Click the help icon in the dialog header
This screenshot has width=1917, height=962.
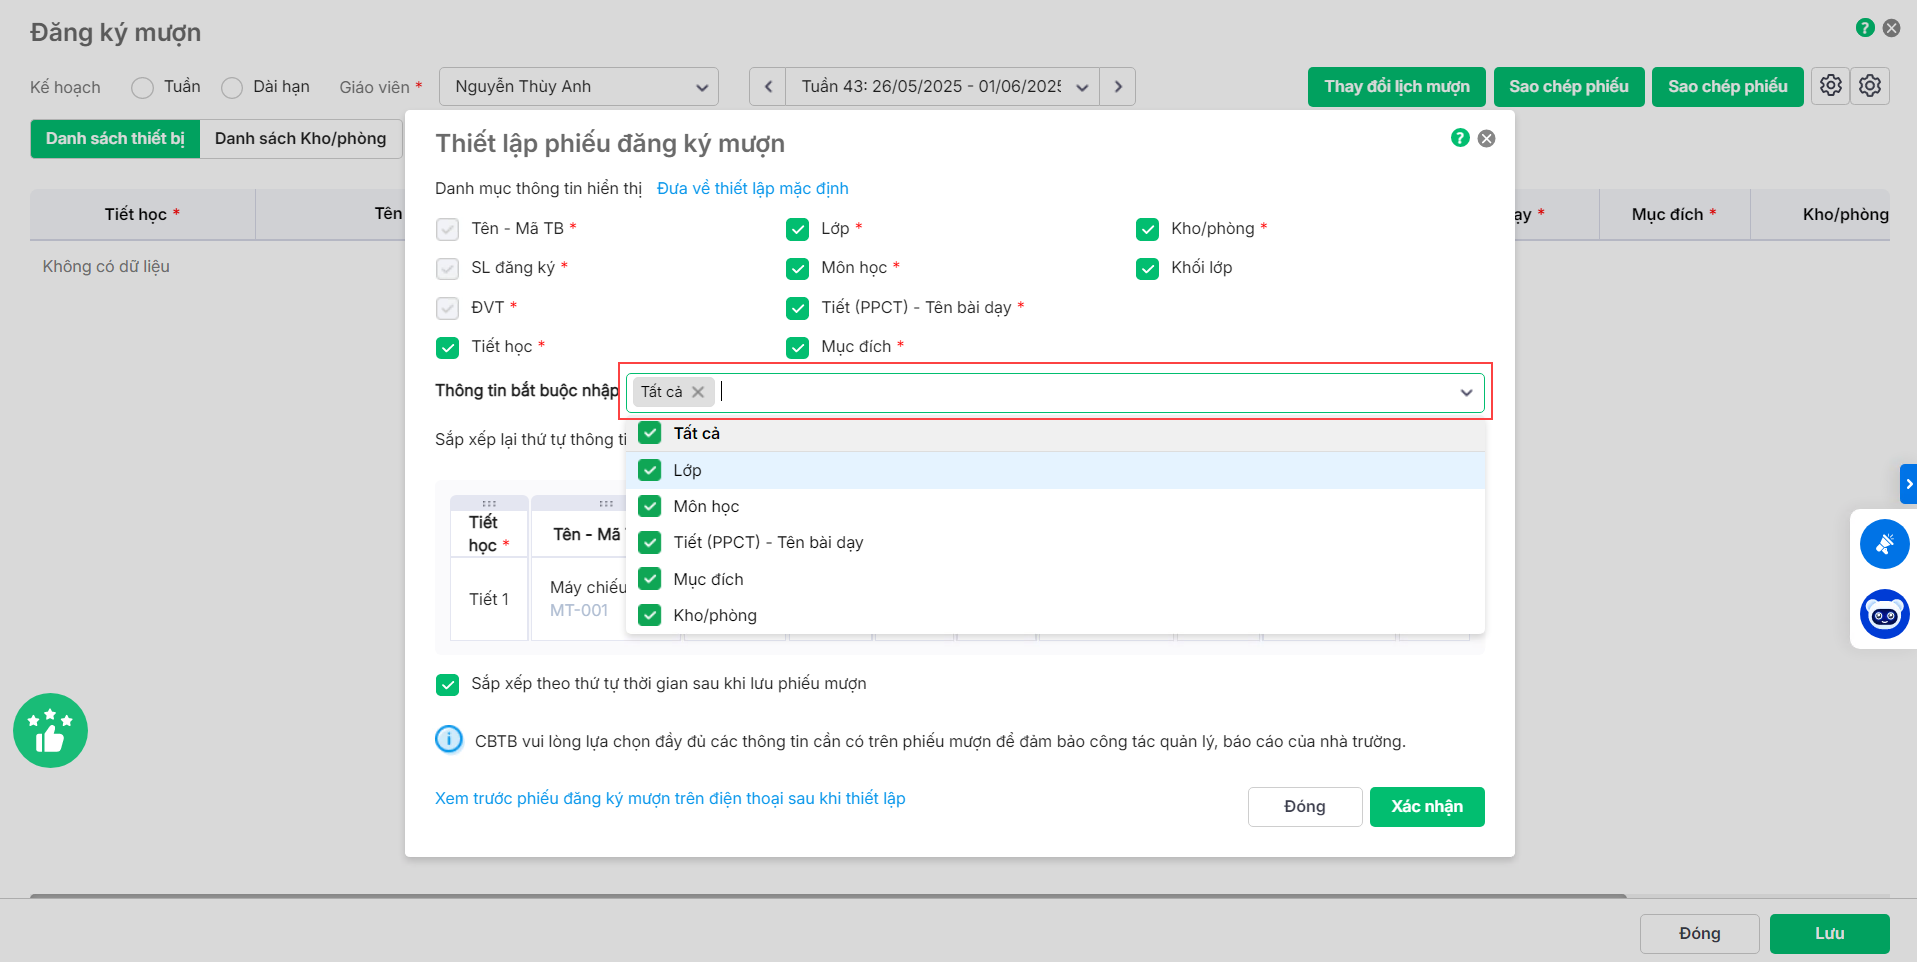1460,138
